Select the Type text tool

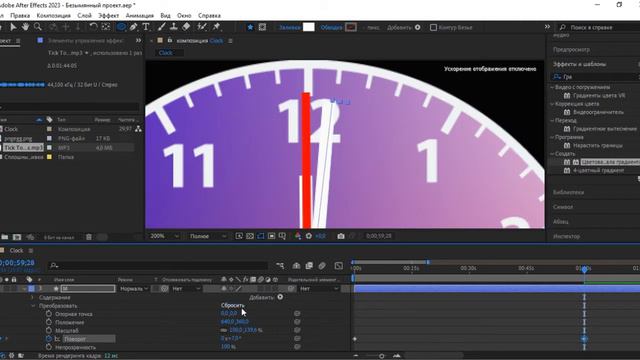[x=146, y=27]
